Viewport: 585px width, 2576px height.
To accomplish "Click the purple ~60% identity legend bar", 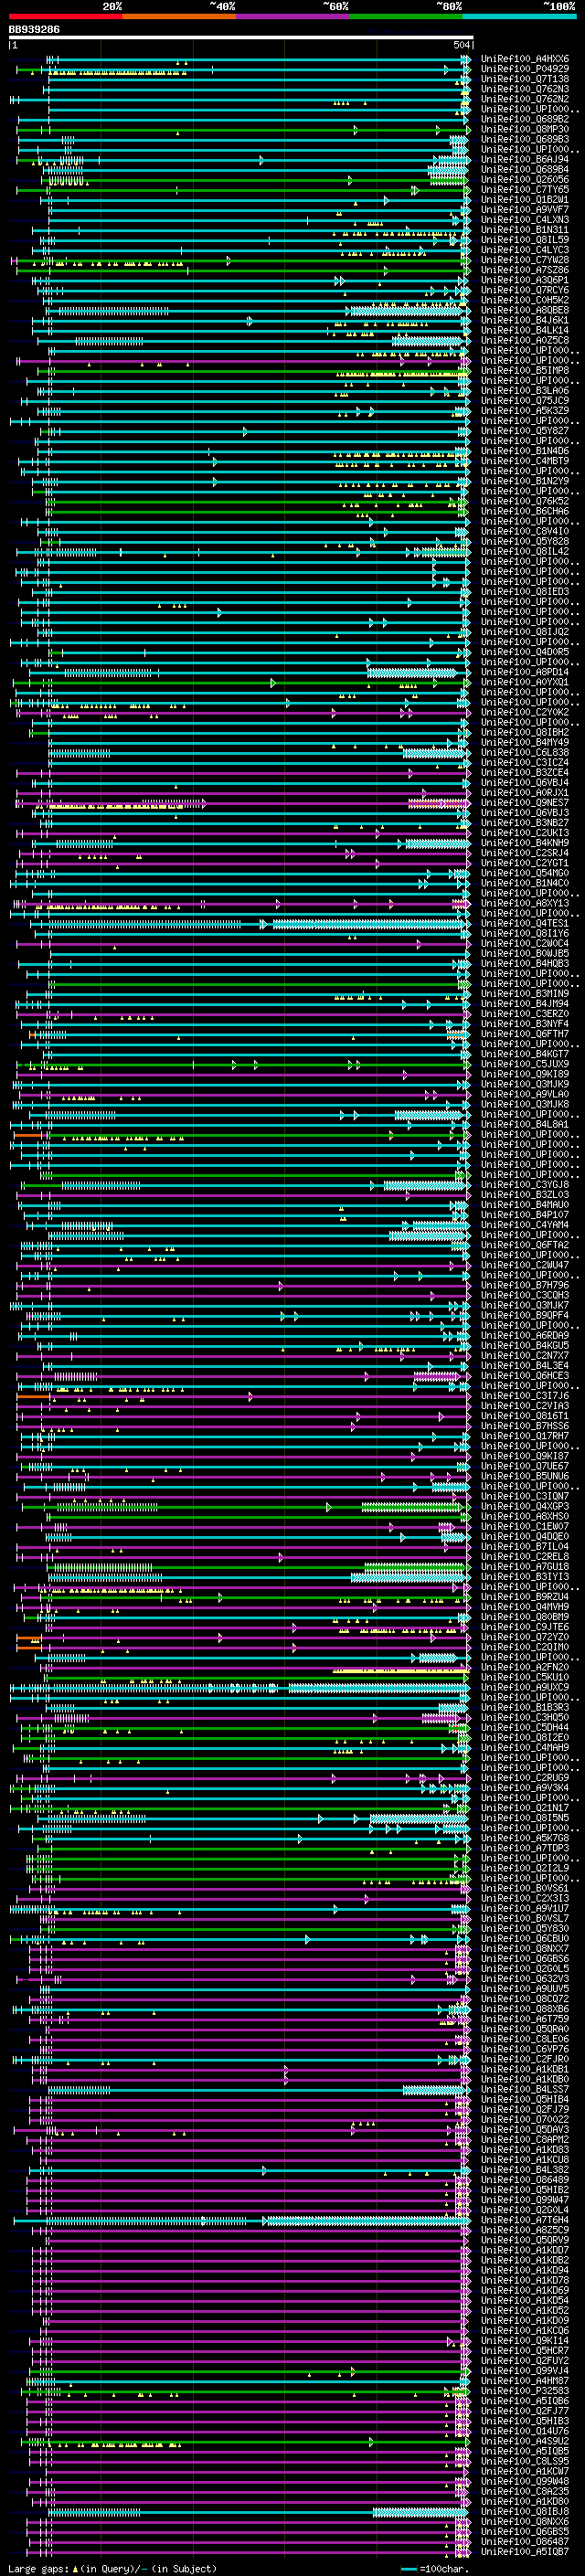I will tap(292, 16).
